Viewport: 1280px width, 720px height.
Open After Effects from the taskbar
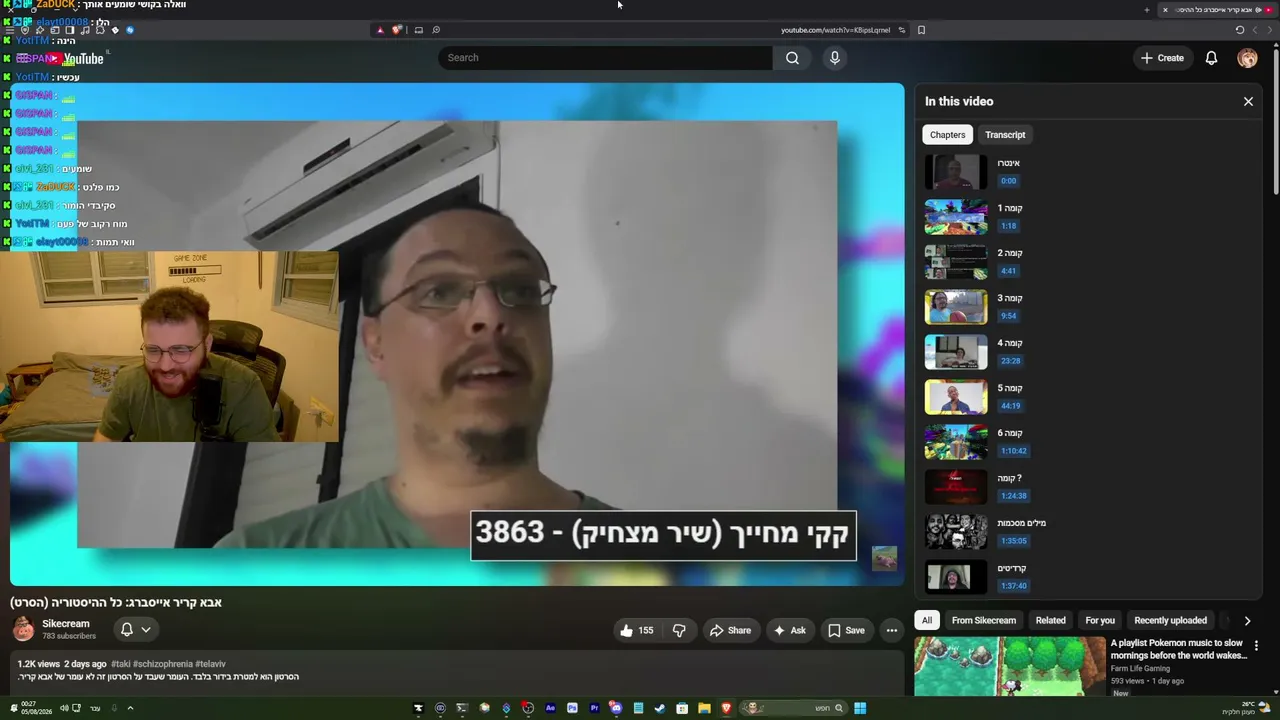pos(550,708)
